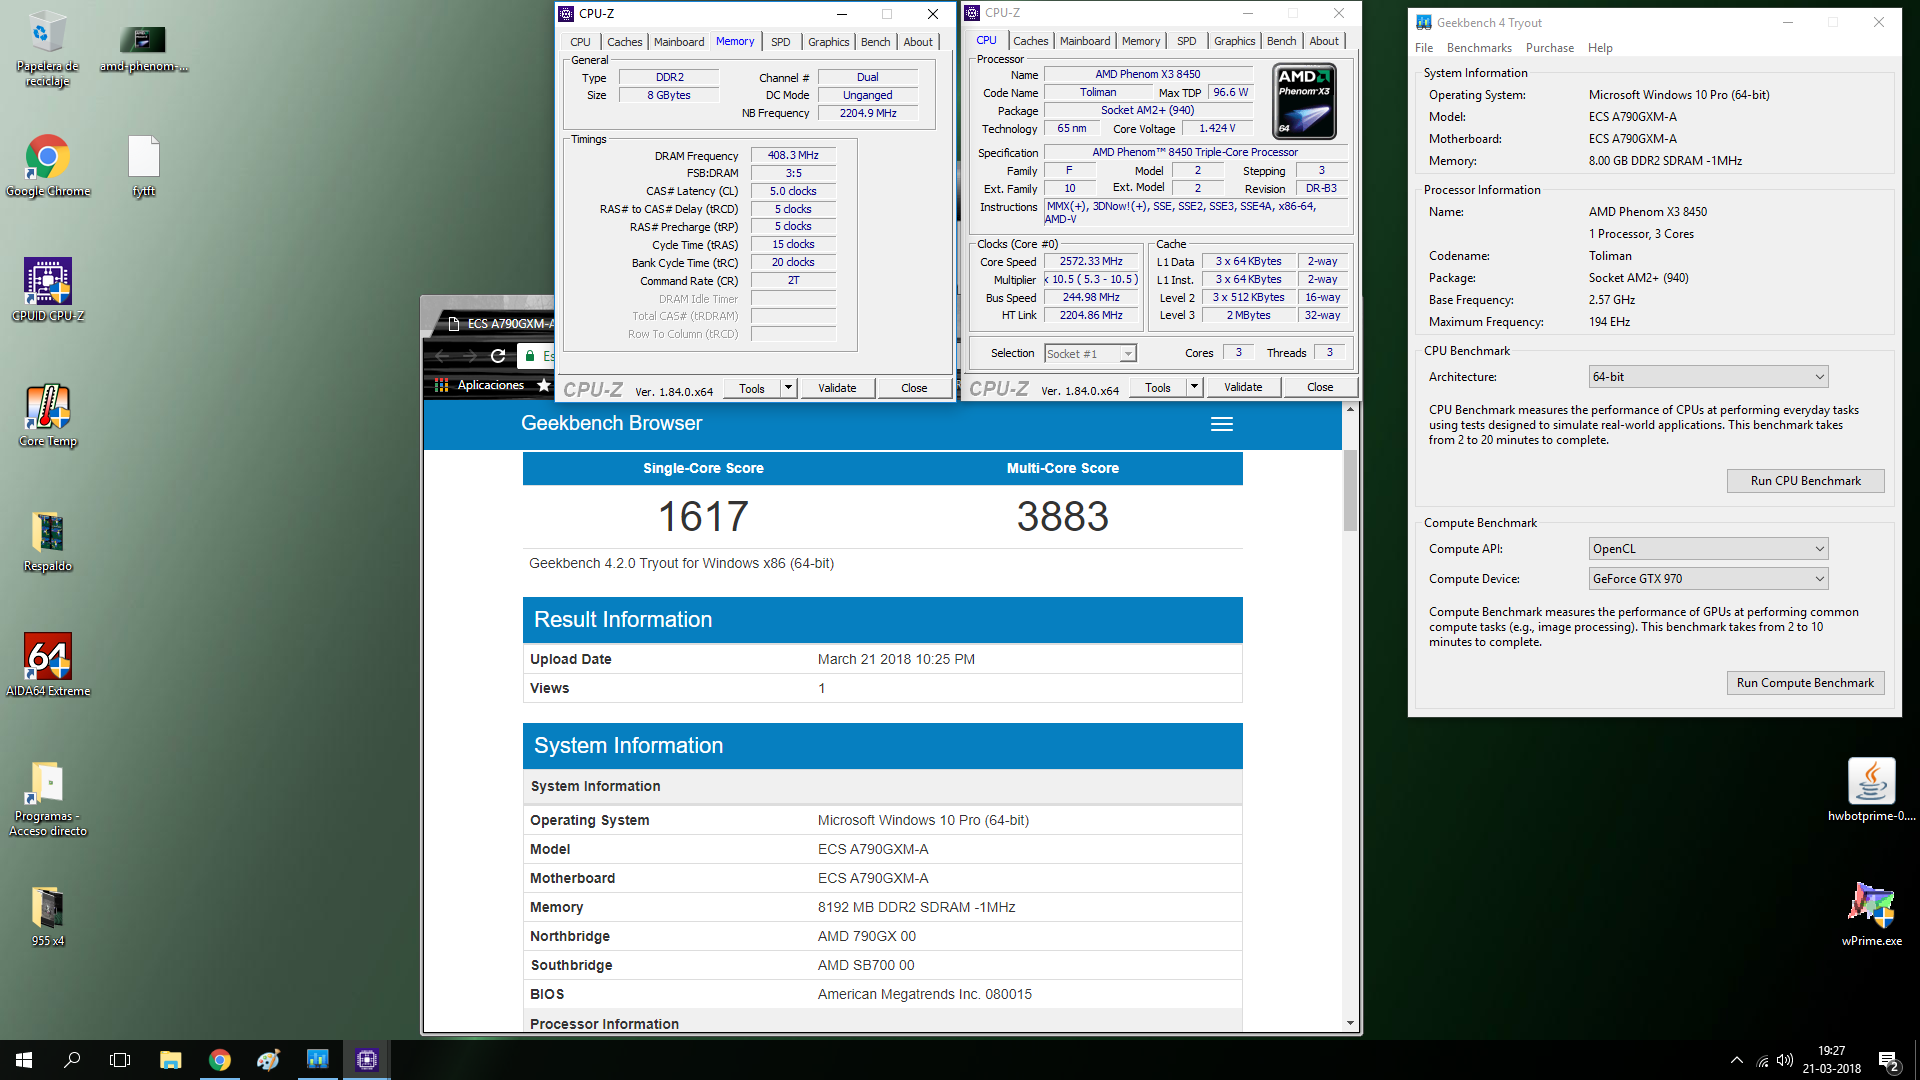Open File Explorer from the taskbar
Screen dimensions: 1920x1080
point(170,1060)
